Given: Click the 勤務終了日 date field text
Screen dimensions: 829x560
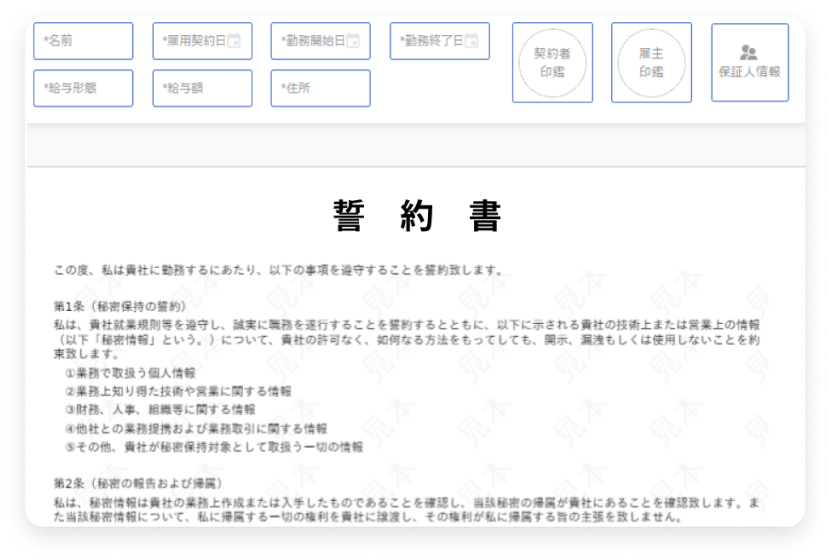Looking at the screenshot, I should pos(430,41).
